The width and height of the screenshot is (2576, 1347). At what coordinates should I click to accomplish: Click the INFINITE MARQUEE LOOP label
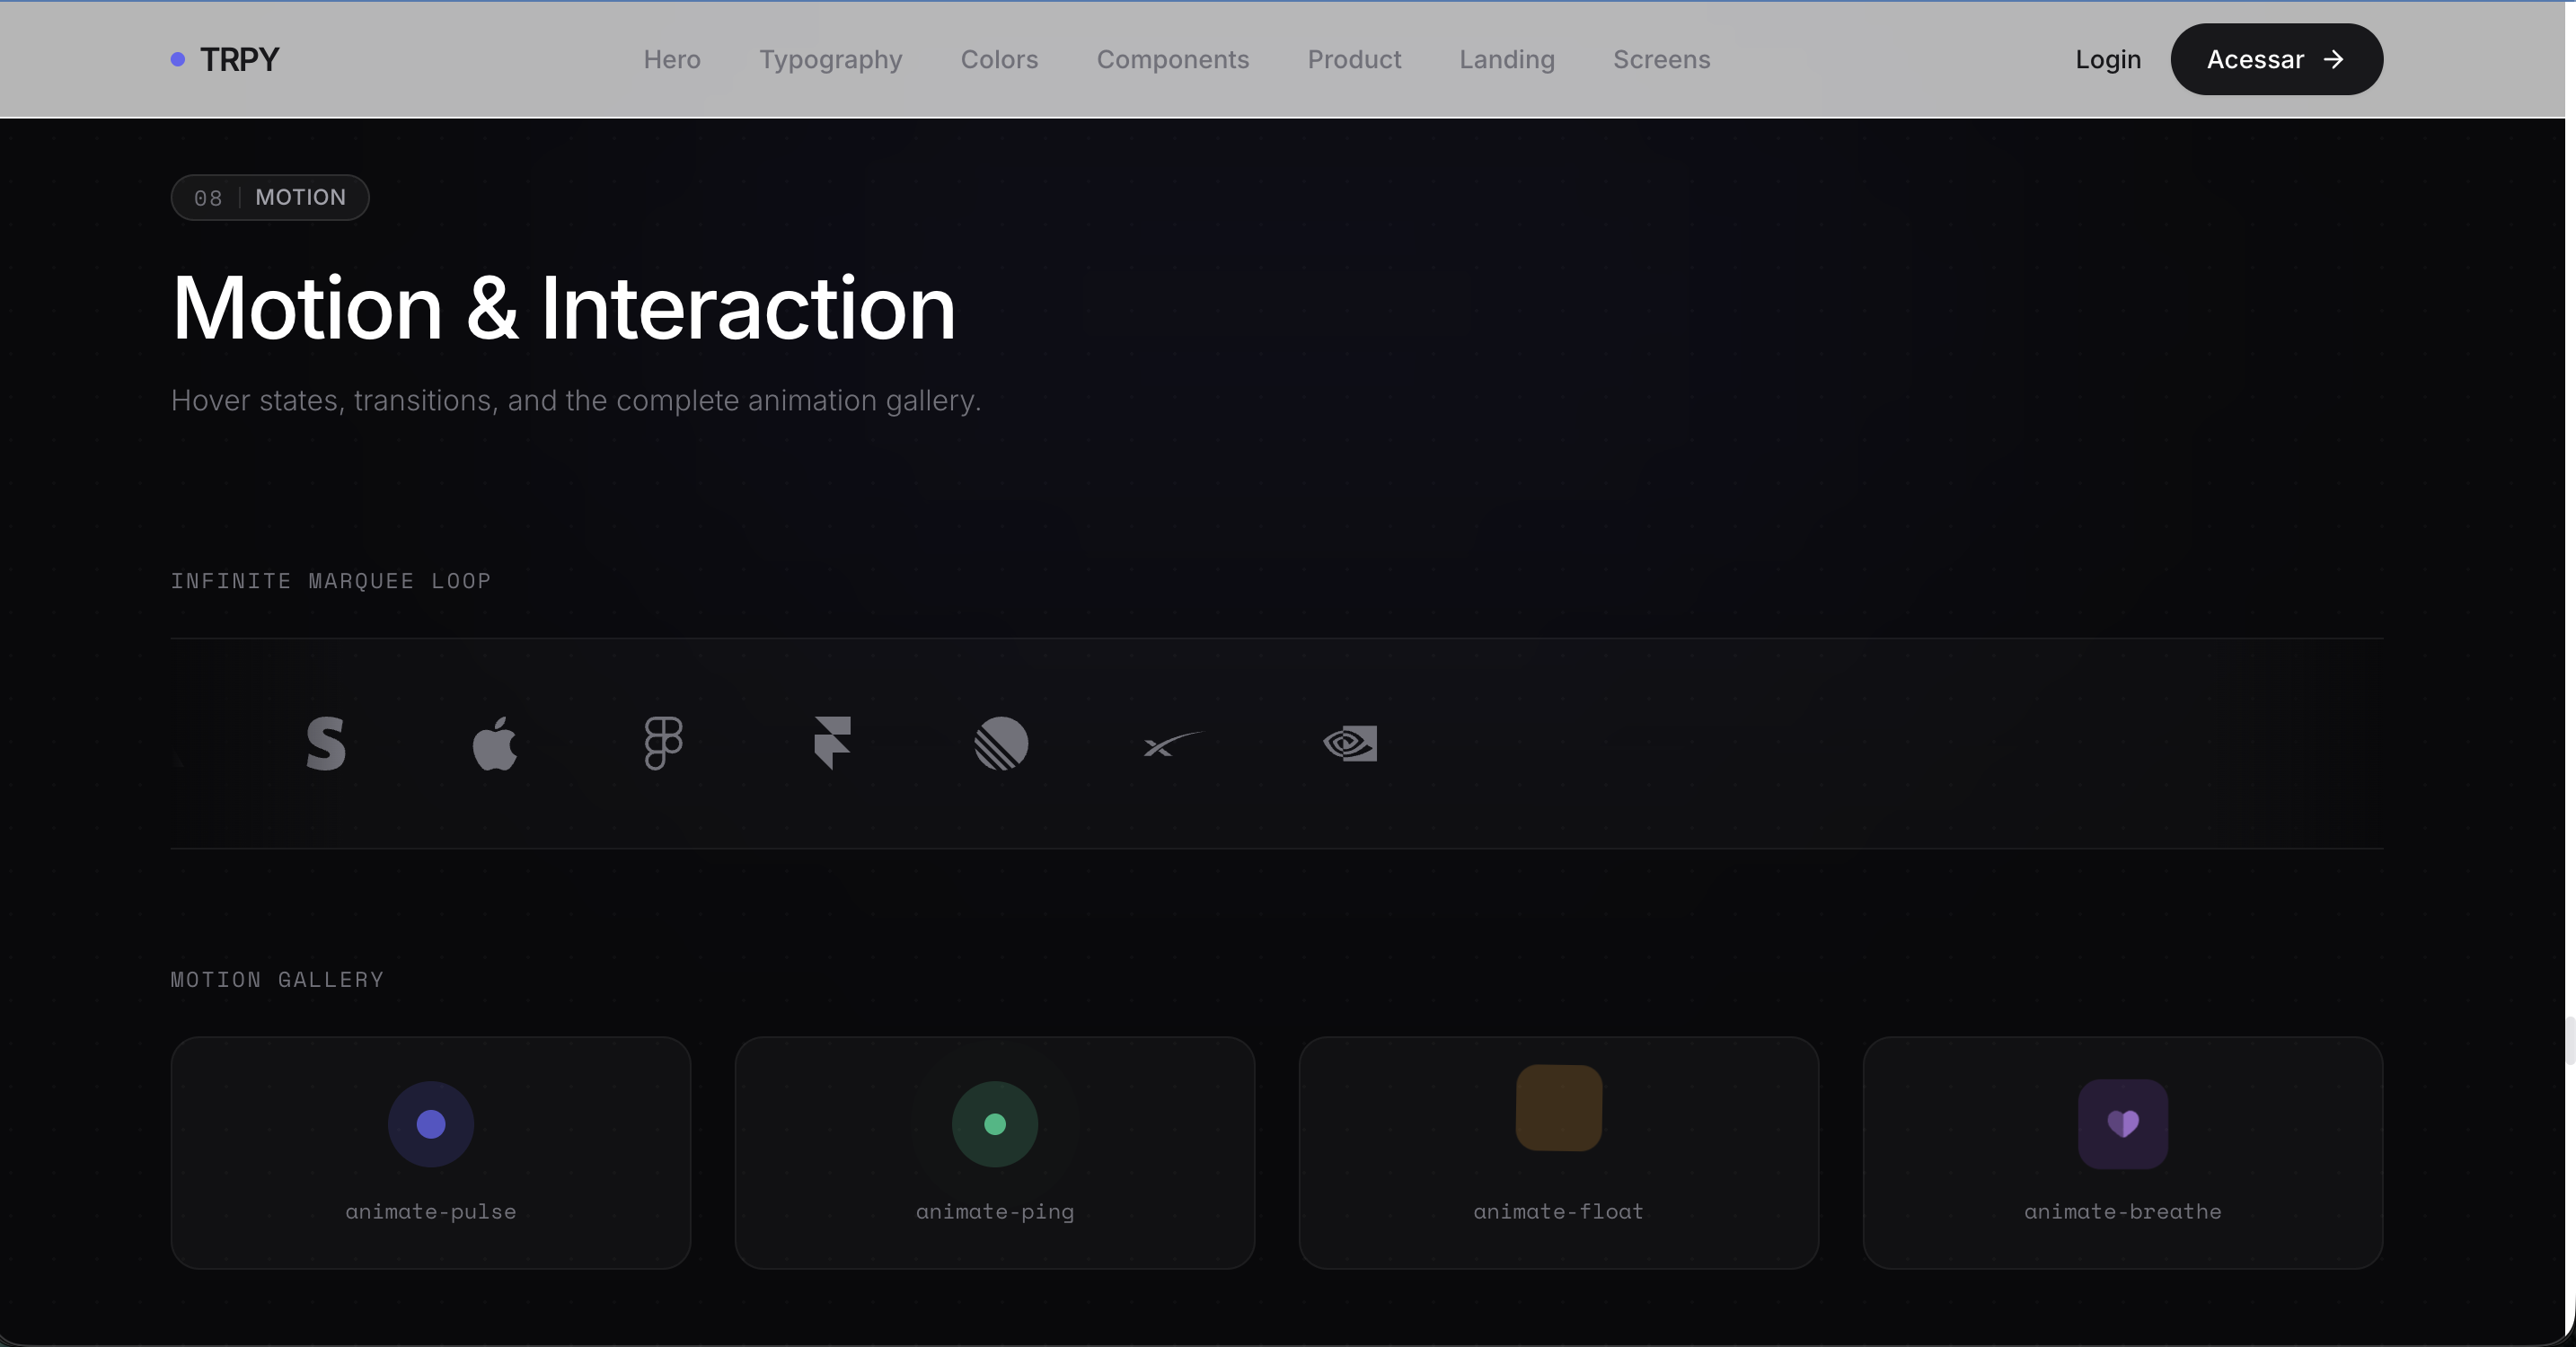331,581
